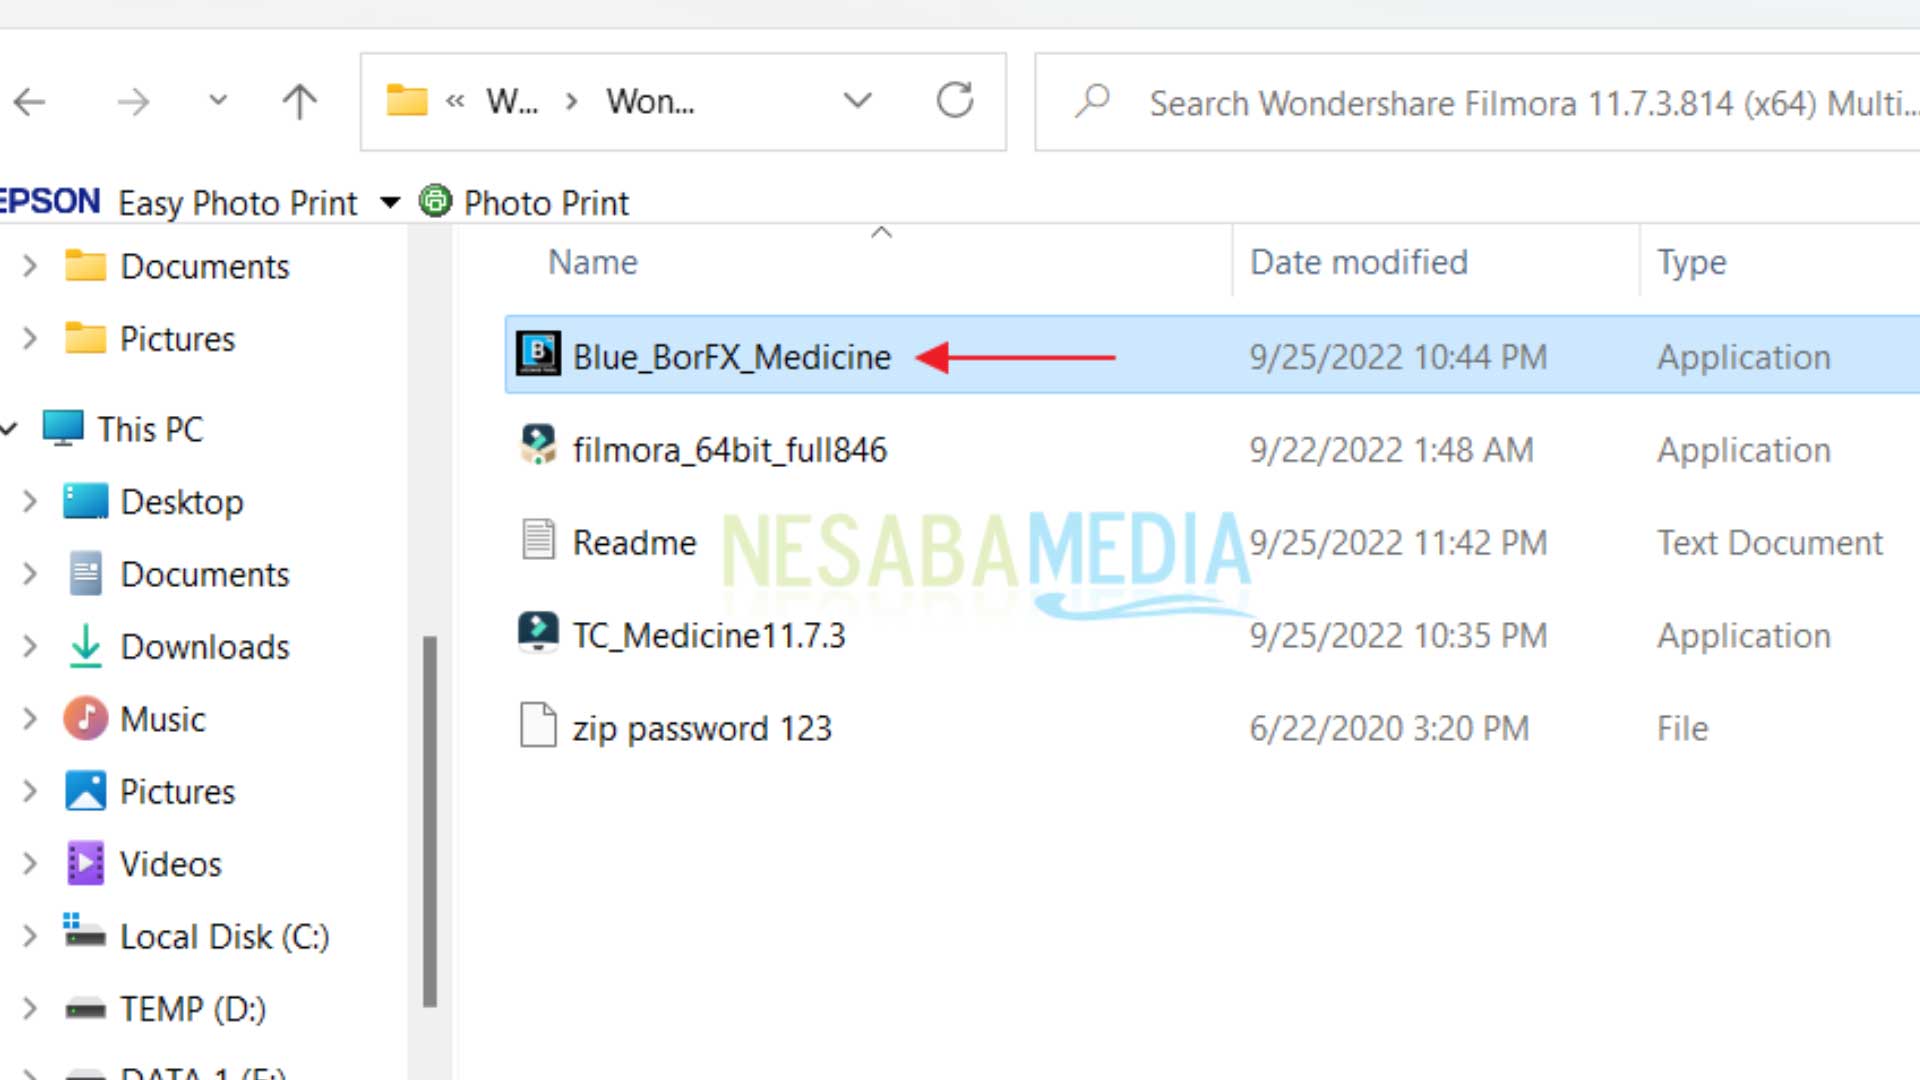The width and height of the screenshot is (1920, 1080).
Task: Click the Local Disk (C:) drive icon
Action: [84, 931]
